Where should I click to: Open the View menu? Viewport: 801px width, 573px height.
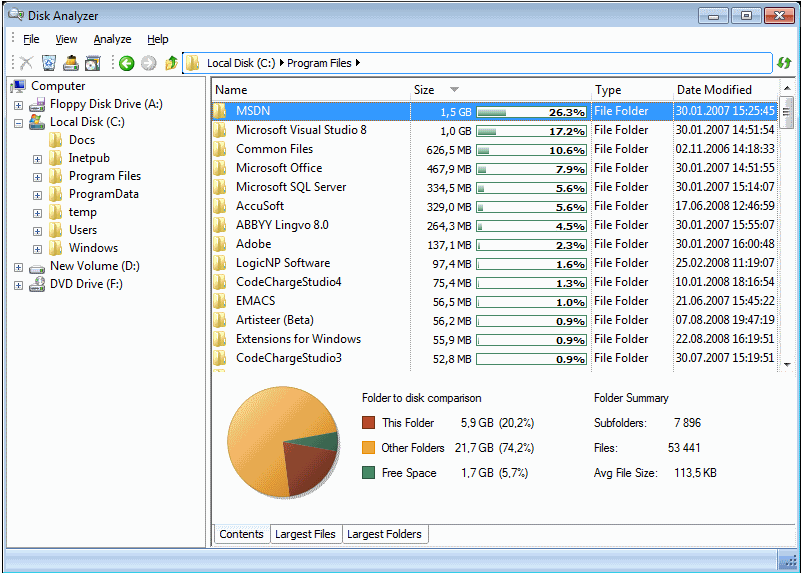(66, 39)
